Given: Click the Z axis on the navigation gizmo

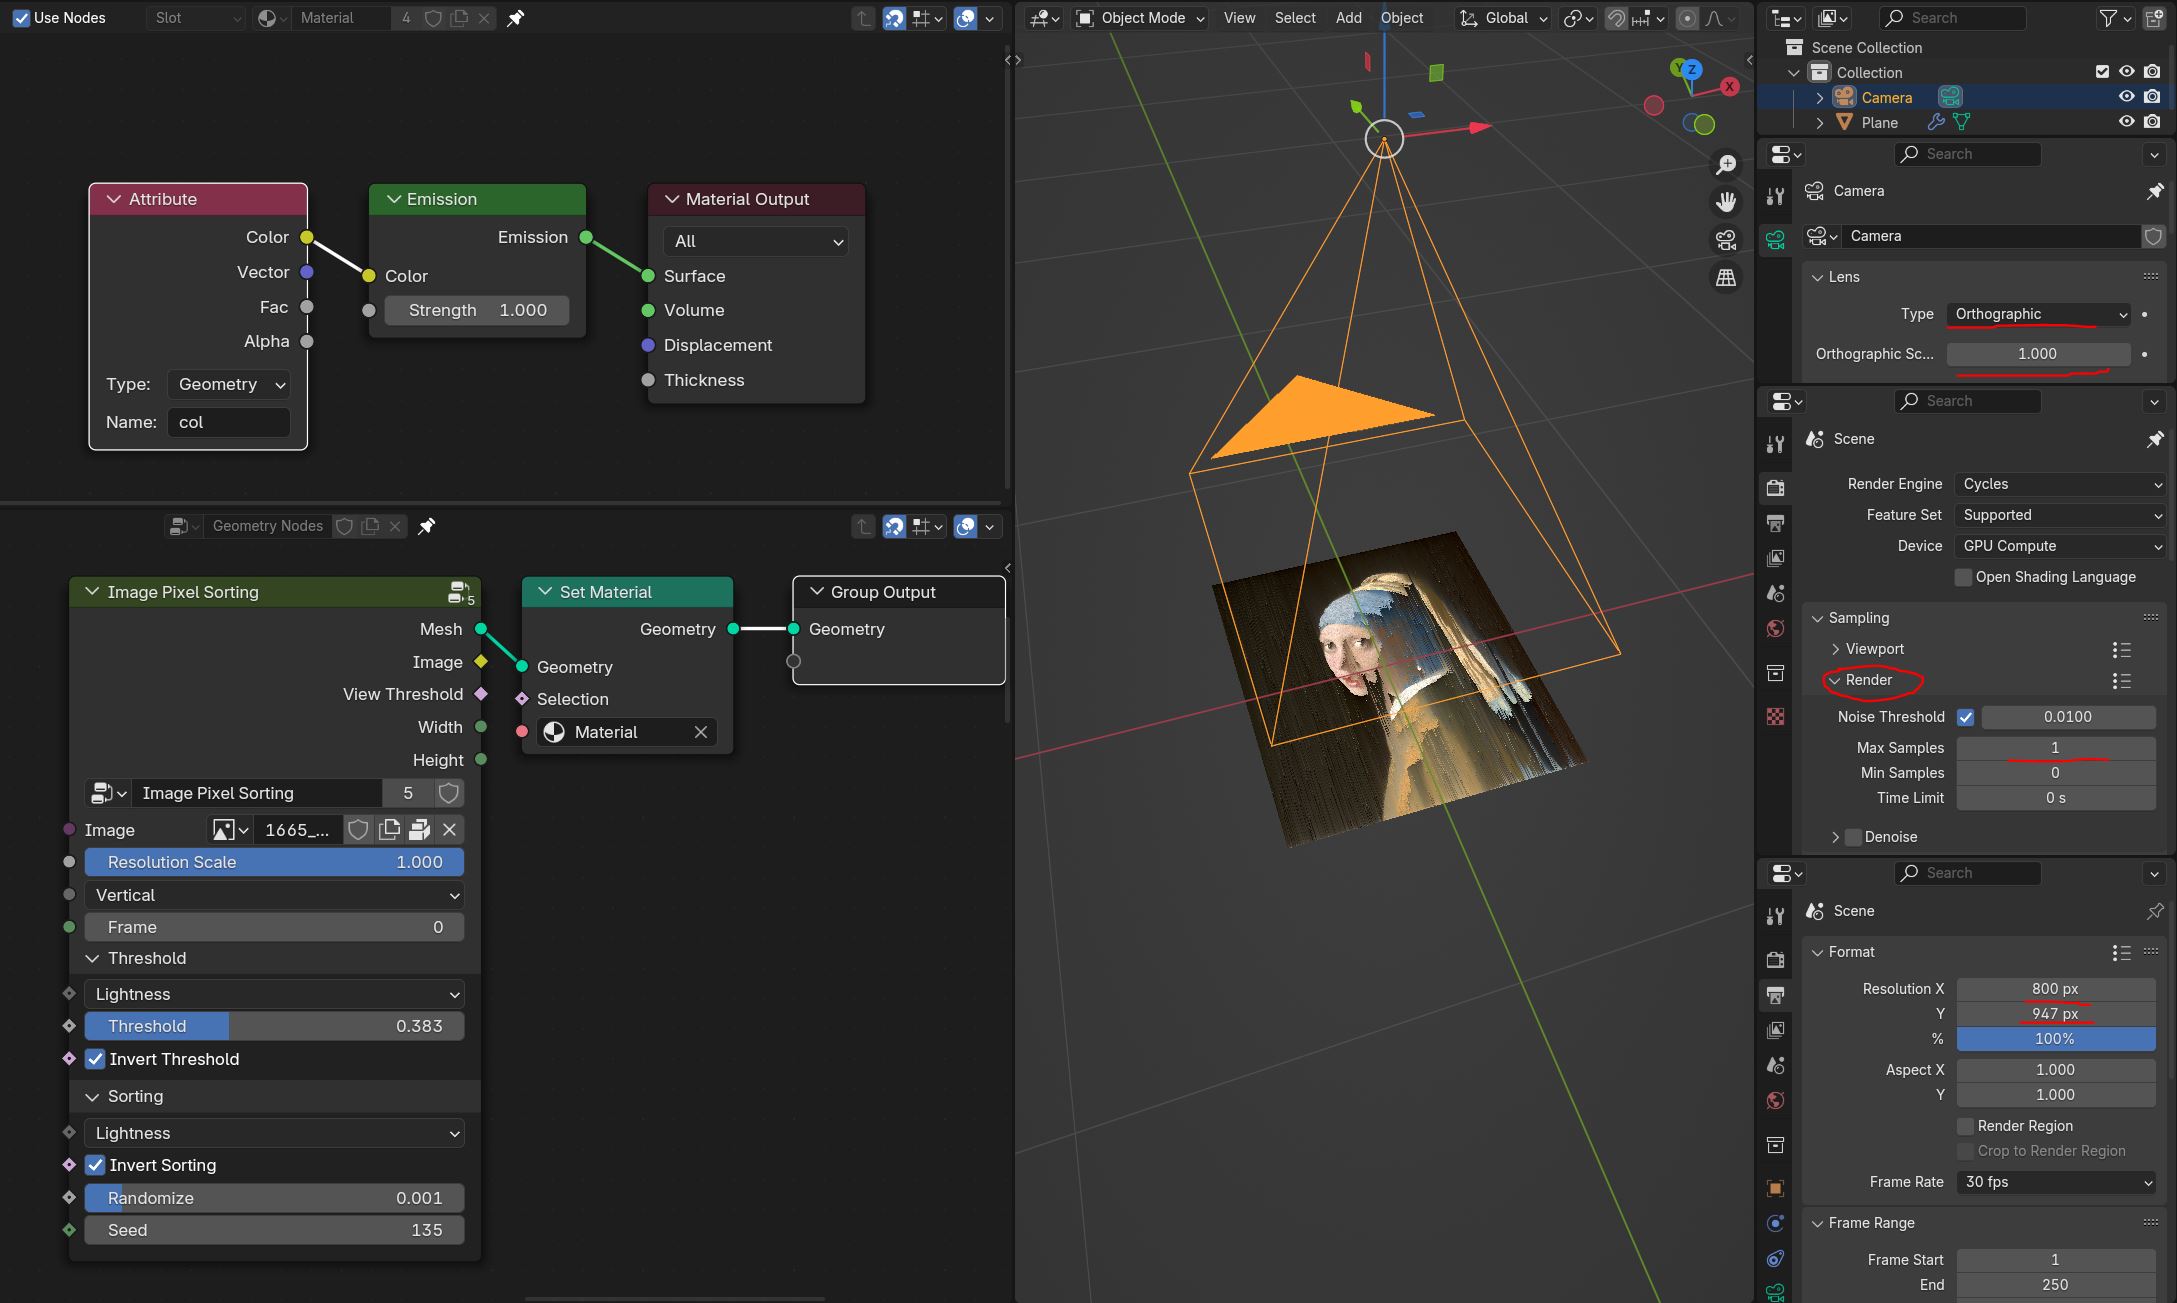Looking at the screenshot, I should [1692, 69].
